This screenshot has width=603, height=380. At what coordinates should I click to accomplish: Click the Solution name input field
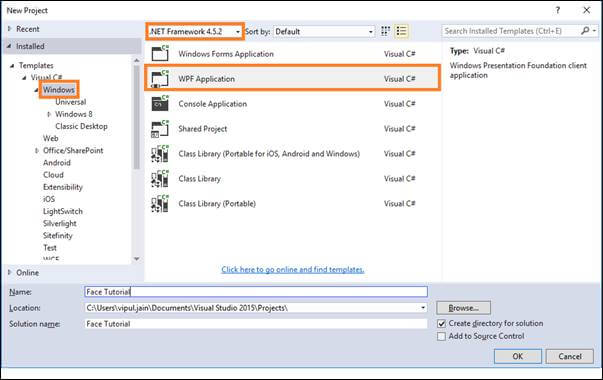coord(256,324)
